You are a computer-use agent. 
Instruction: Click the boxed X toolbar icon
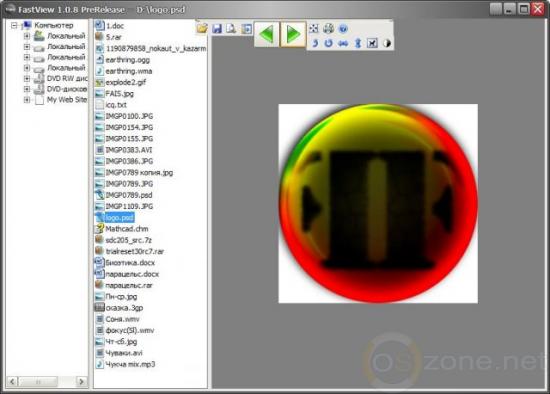click(372, 43)
